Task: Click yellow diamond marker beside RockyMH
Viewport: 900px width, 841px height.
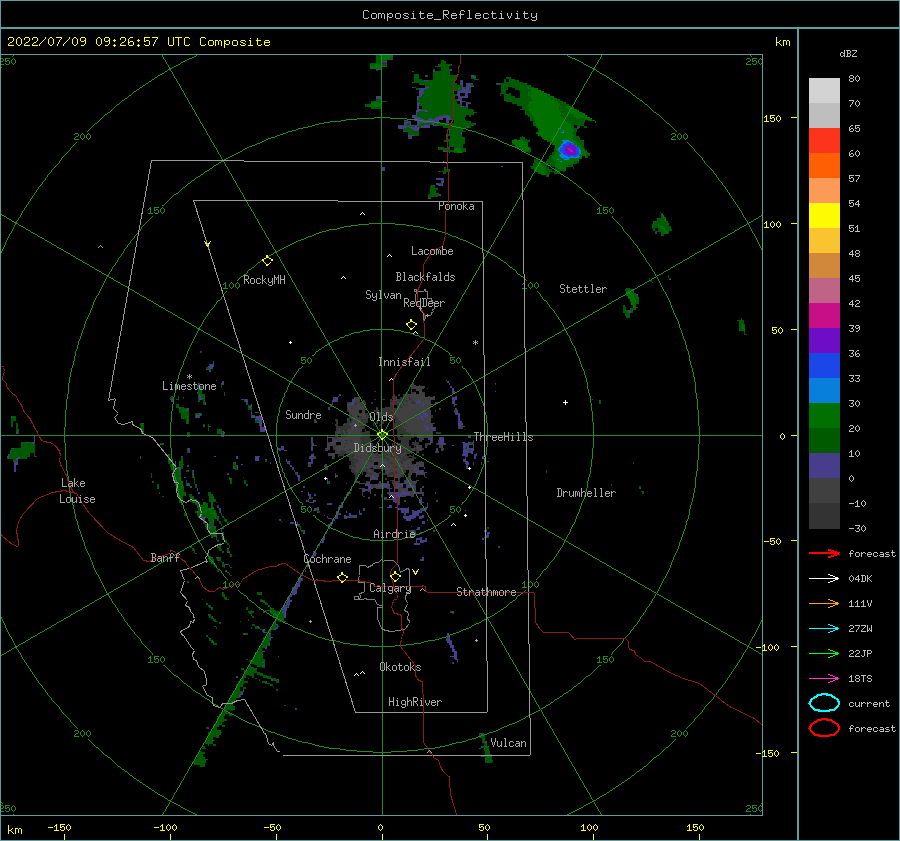Action: pos(267,261)
